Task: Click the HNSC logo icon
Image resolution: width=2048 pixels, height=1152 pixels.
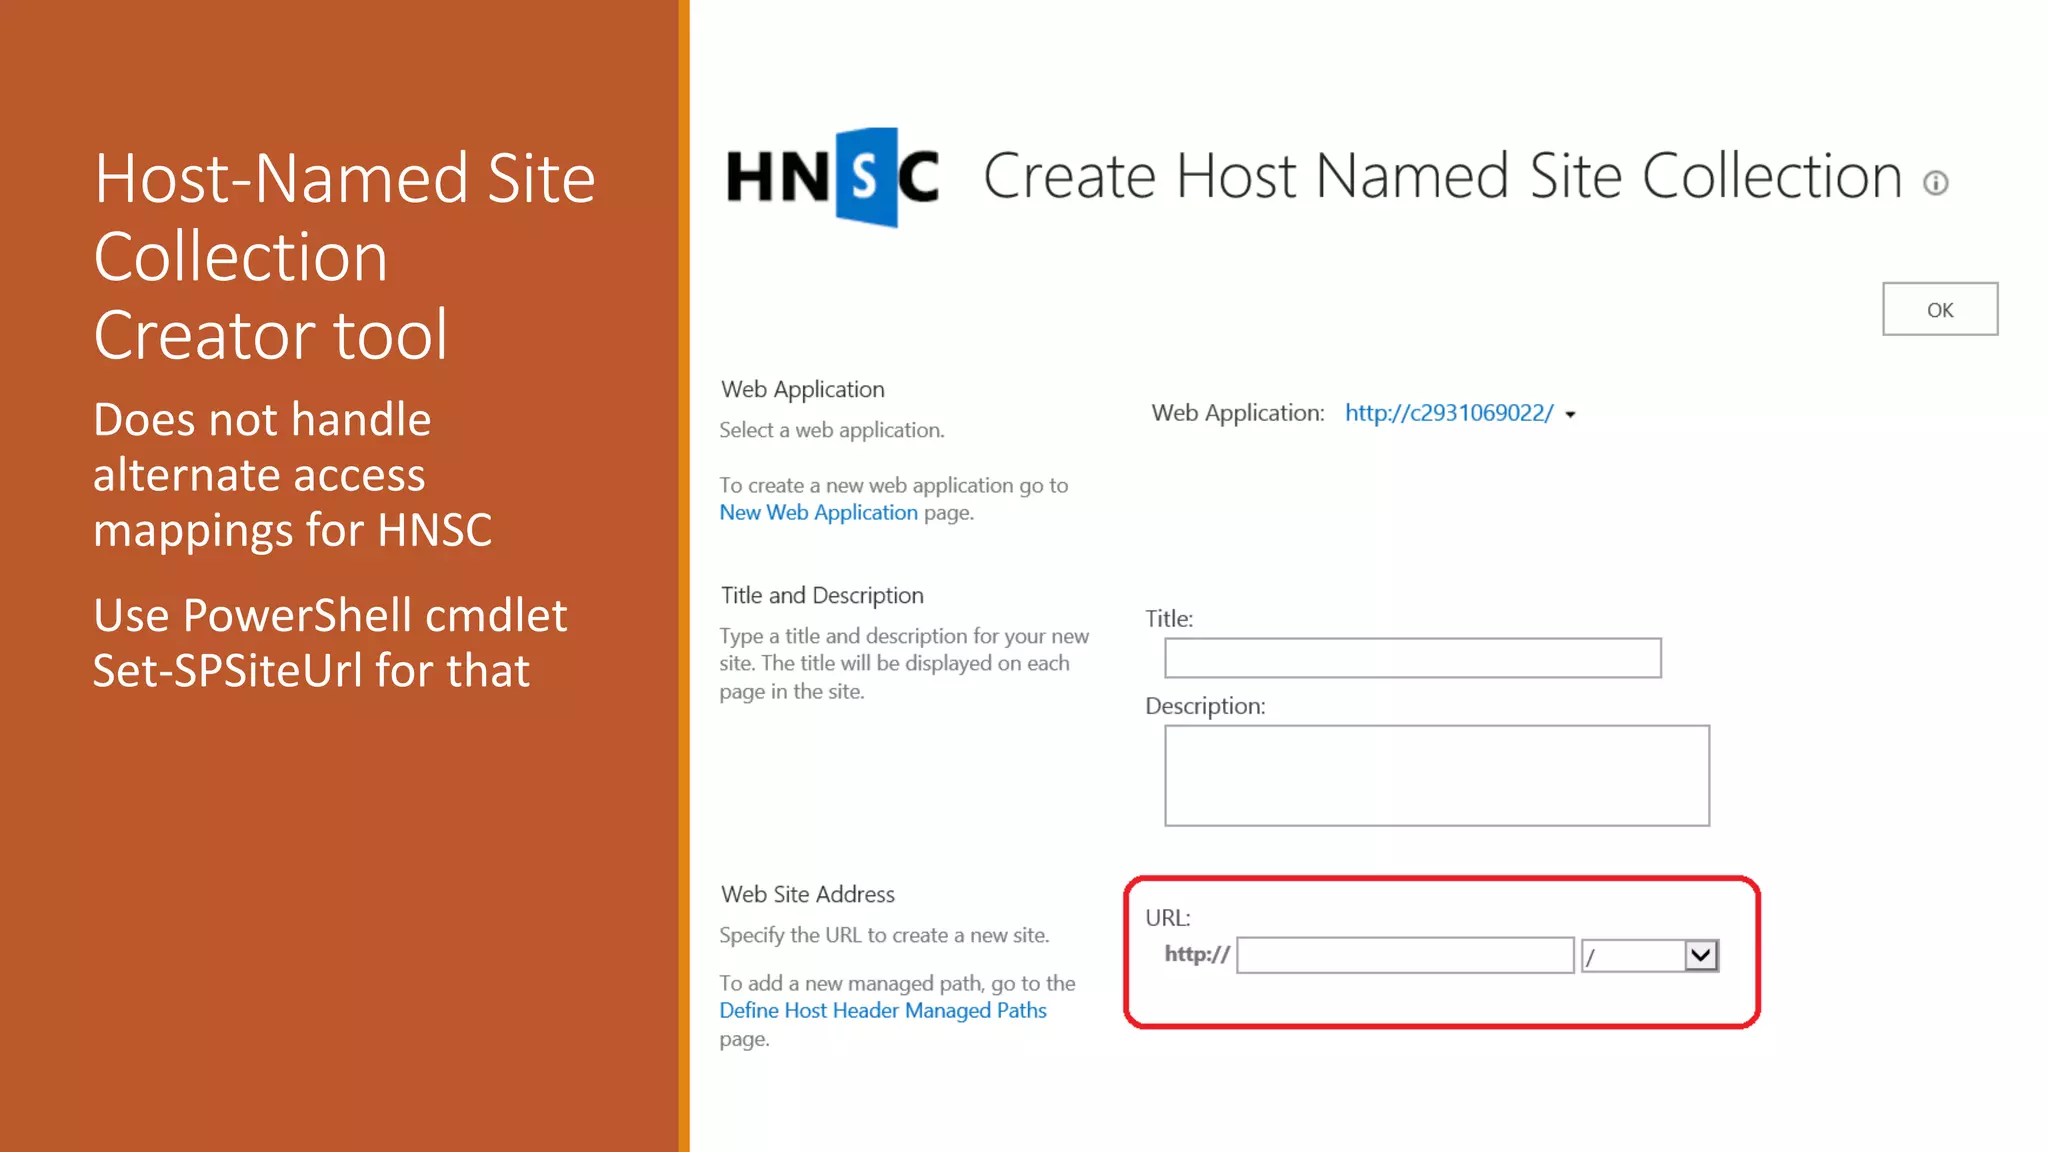Action: coord(832,177)
